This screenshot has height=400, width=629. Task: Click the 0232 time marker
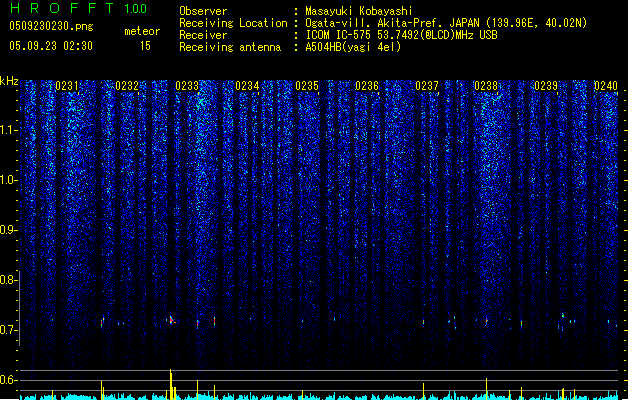click(x=127, y=86)
